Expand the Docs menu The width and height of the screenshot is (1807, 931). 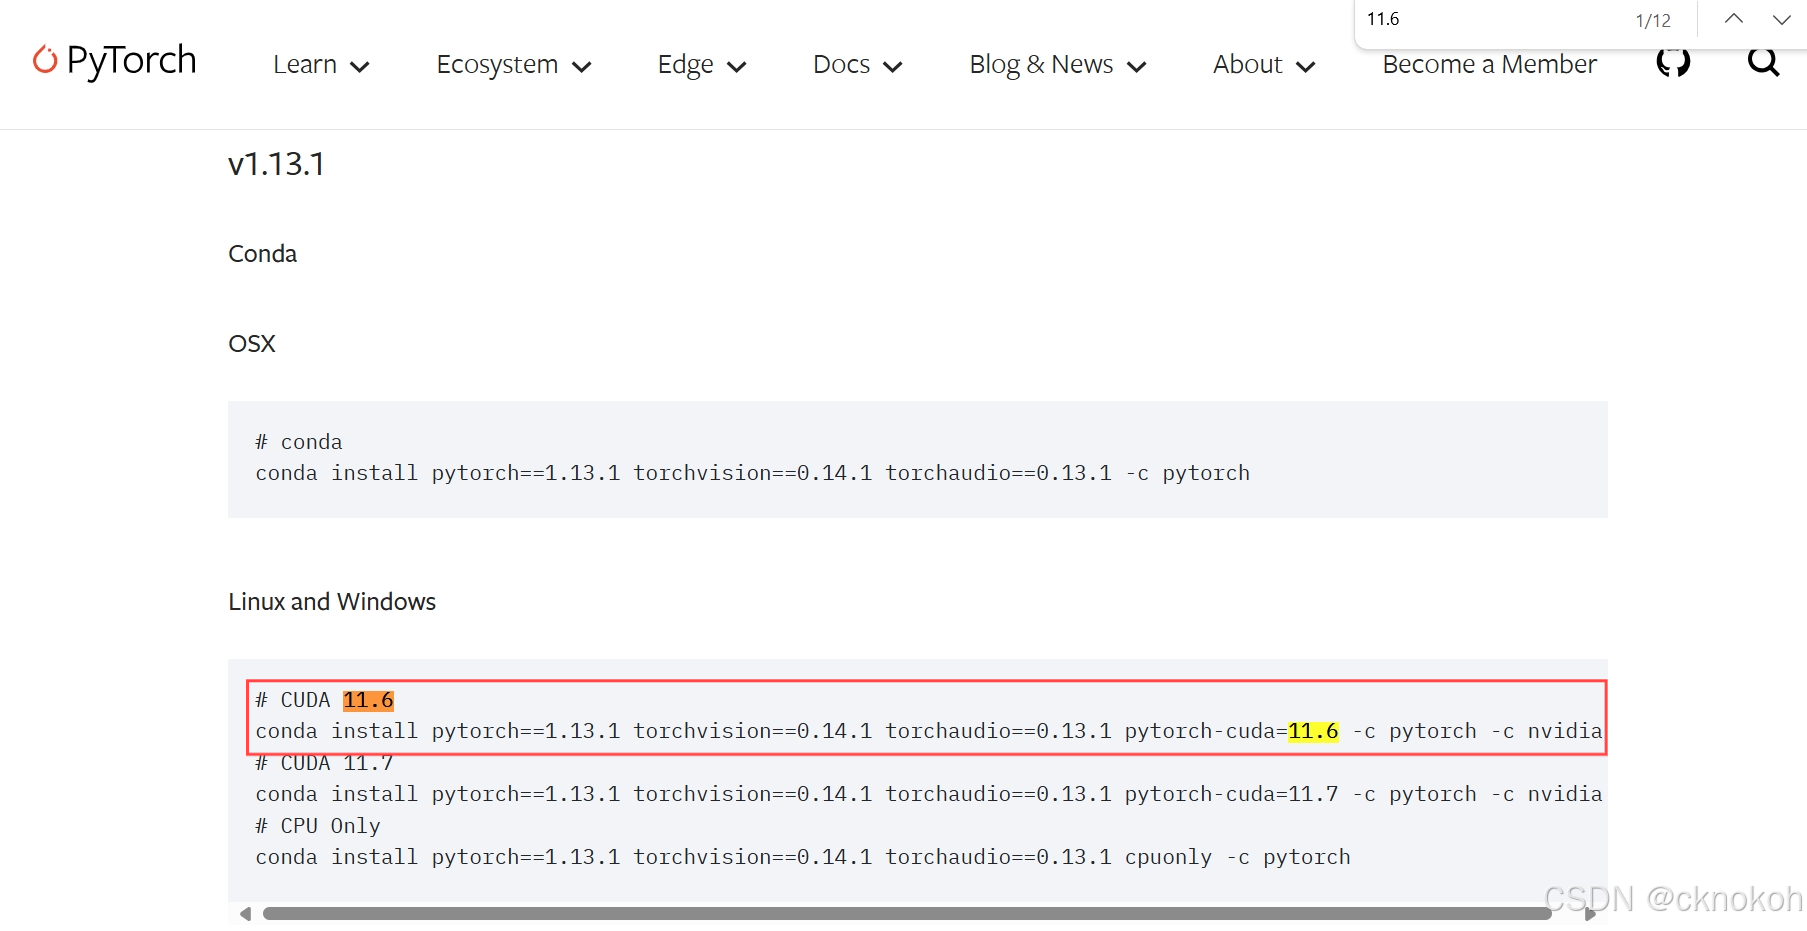click(858, 65)
